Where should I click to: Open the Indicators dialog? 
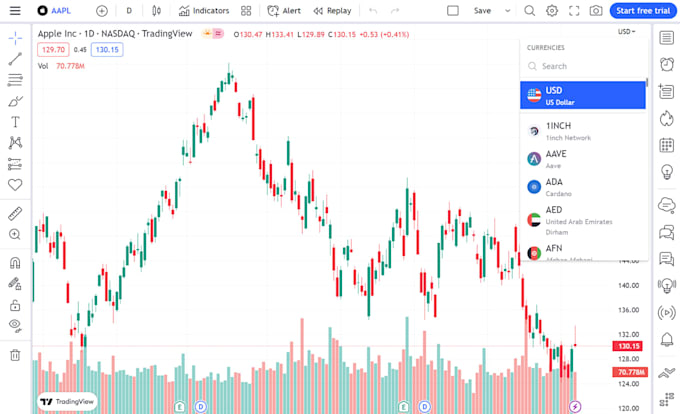pos(204,11)
